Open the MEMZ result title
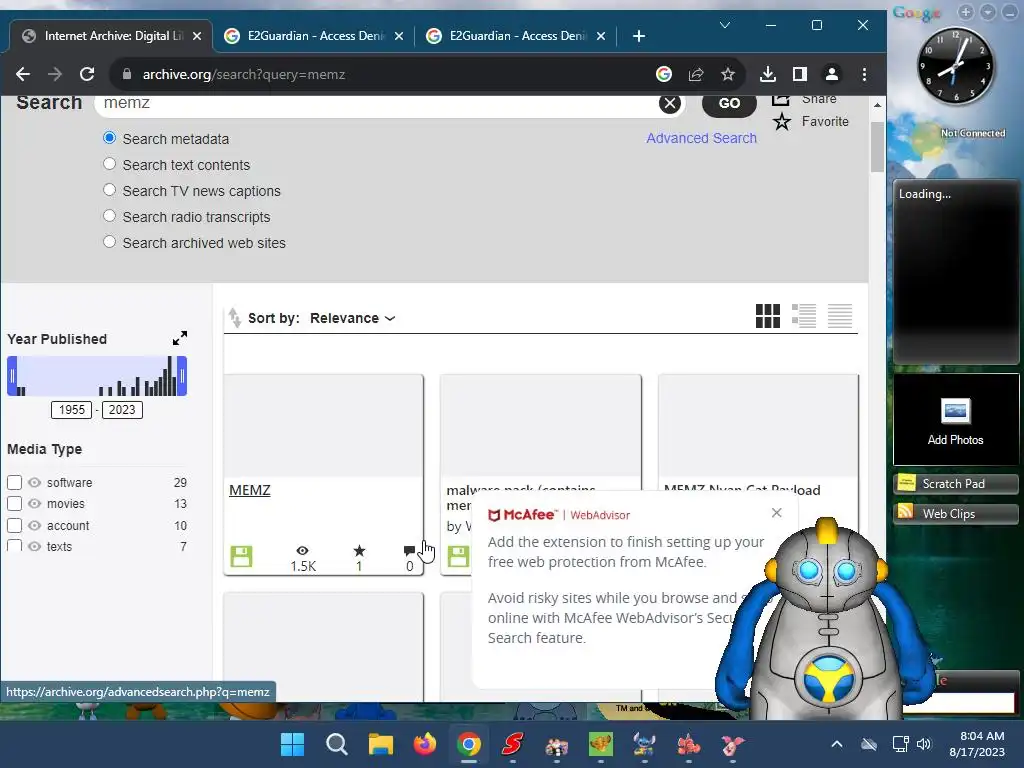 tap(249, 490)
